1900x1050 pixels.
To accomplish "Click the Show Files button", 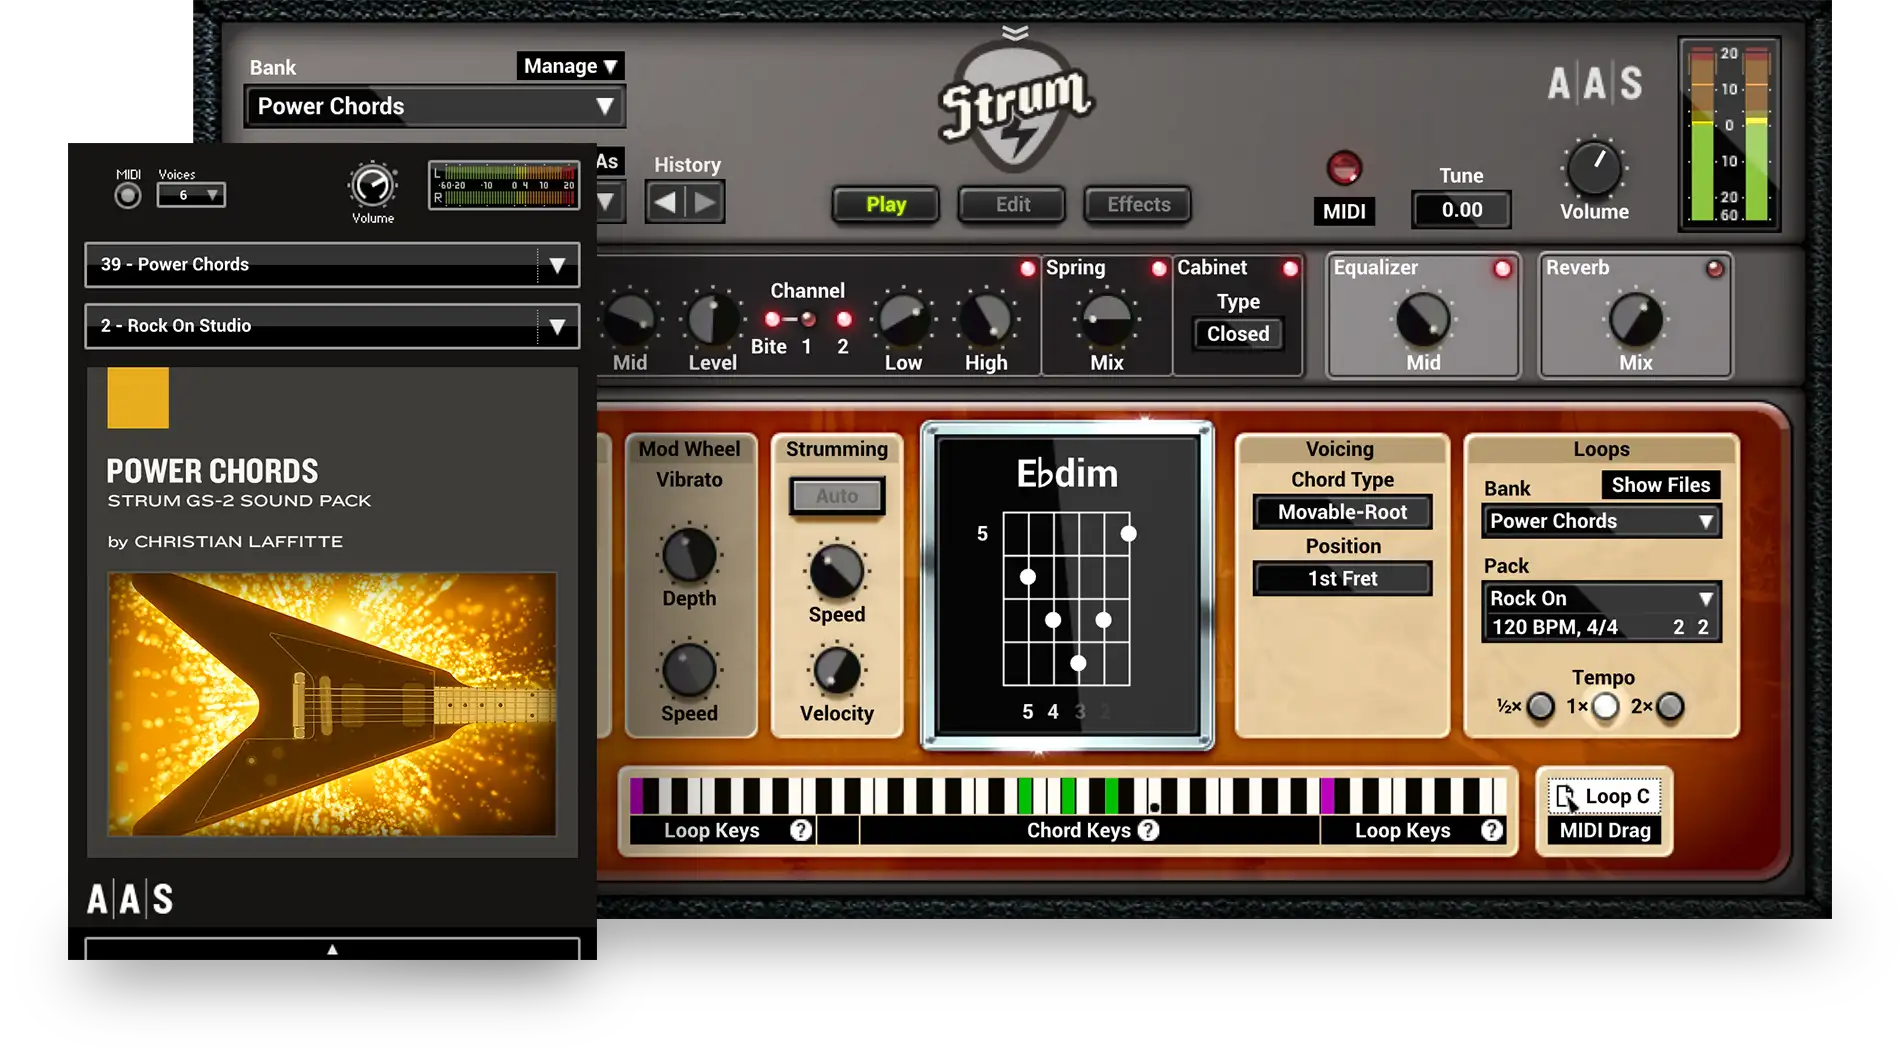I will [1660, 485].
